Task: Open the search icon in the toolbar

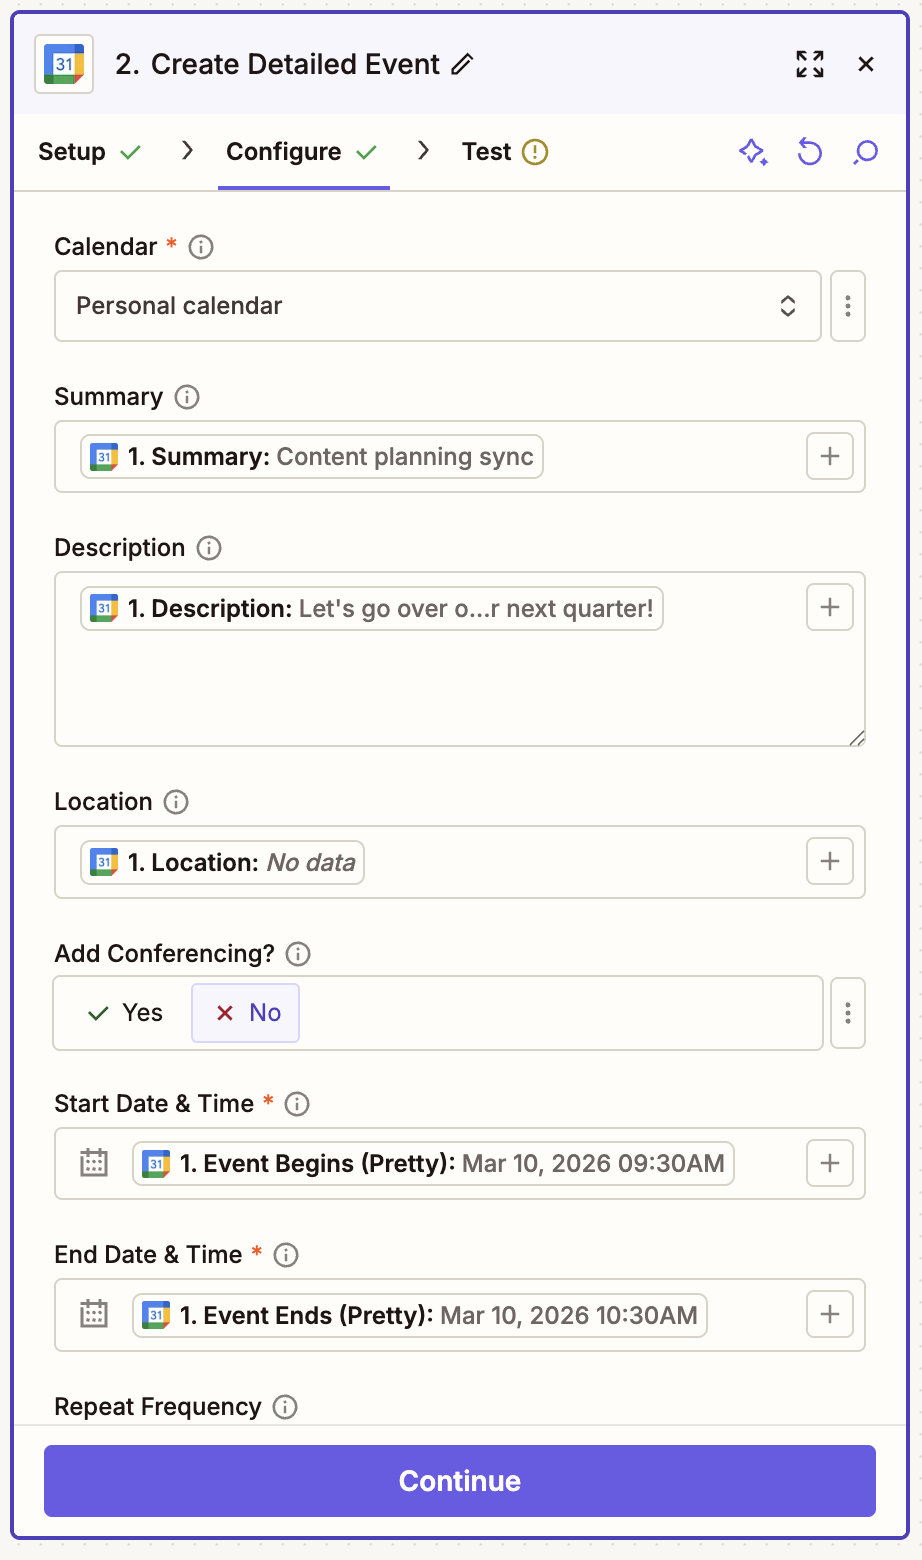Action: click(x=864, y=151)
